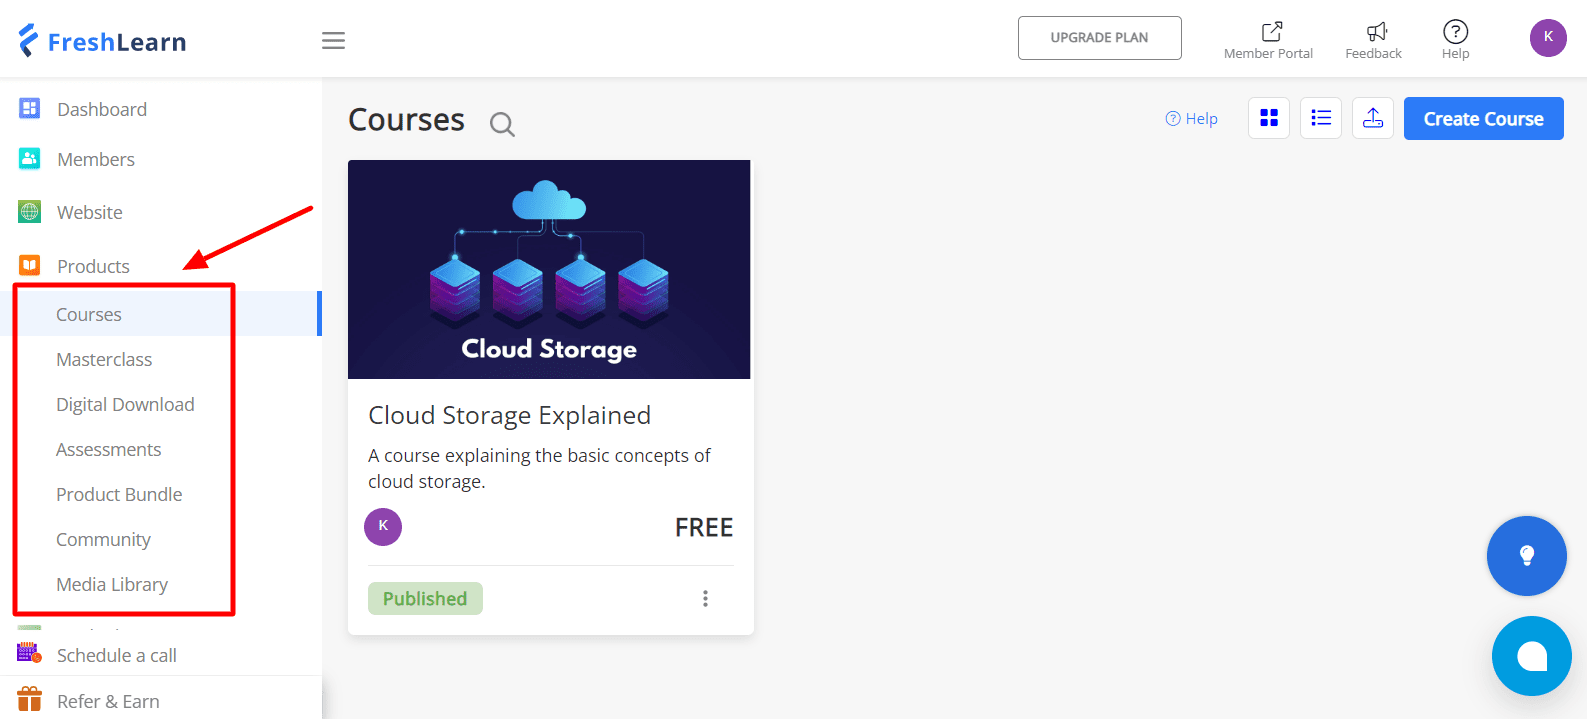Switch to grid view layout
The image size is (1587, 719).
tap(1269, 118)
